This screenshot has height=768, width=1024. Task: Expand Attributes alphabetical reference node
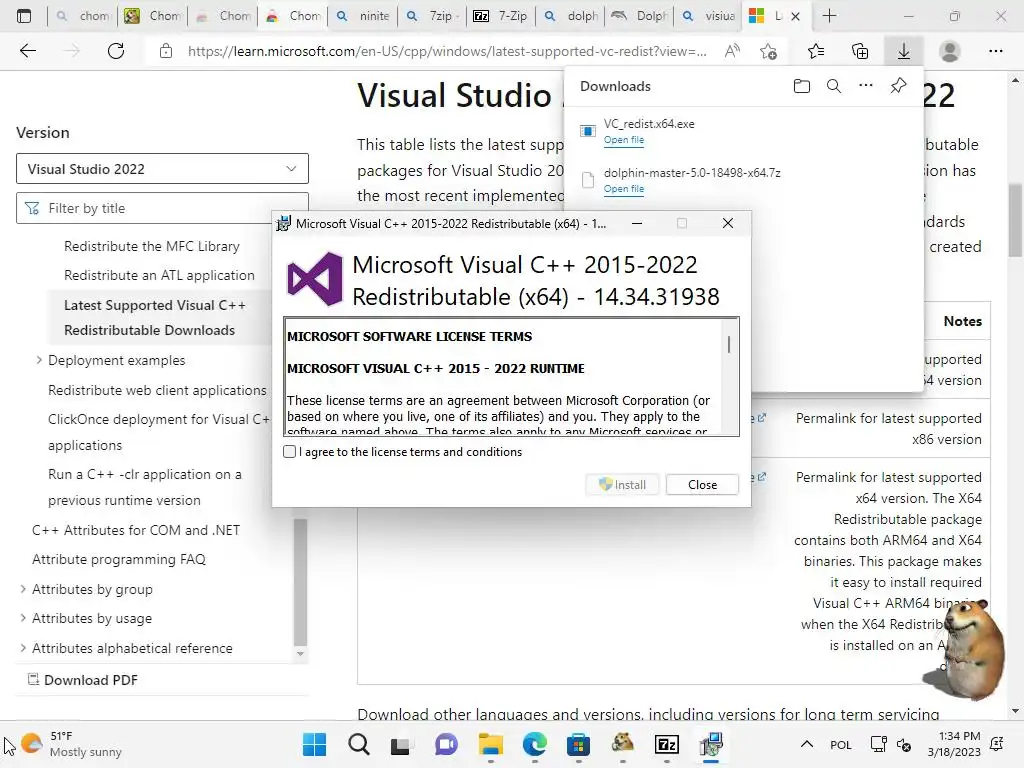coord(23,648)
